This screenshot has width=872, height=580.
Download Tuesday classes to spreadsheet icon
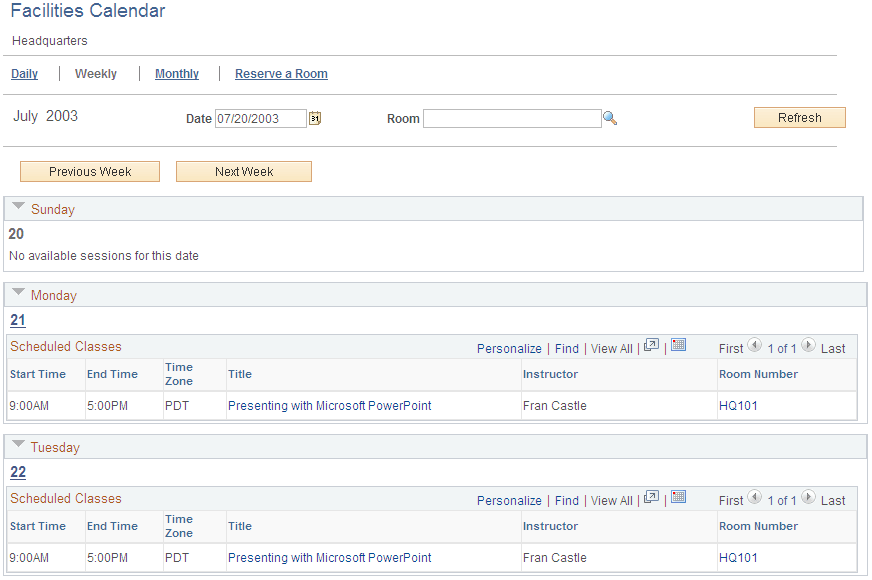point(678,497)
